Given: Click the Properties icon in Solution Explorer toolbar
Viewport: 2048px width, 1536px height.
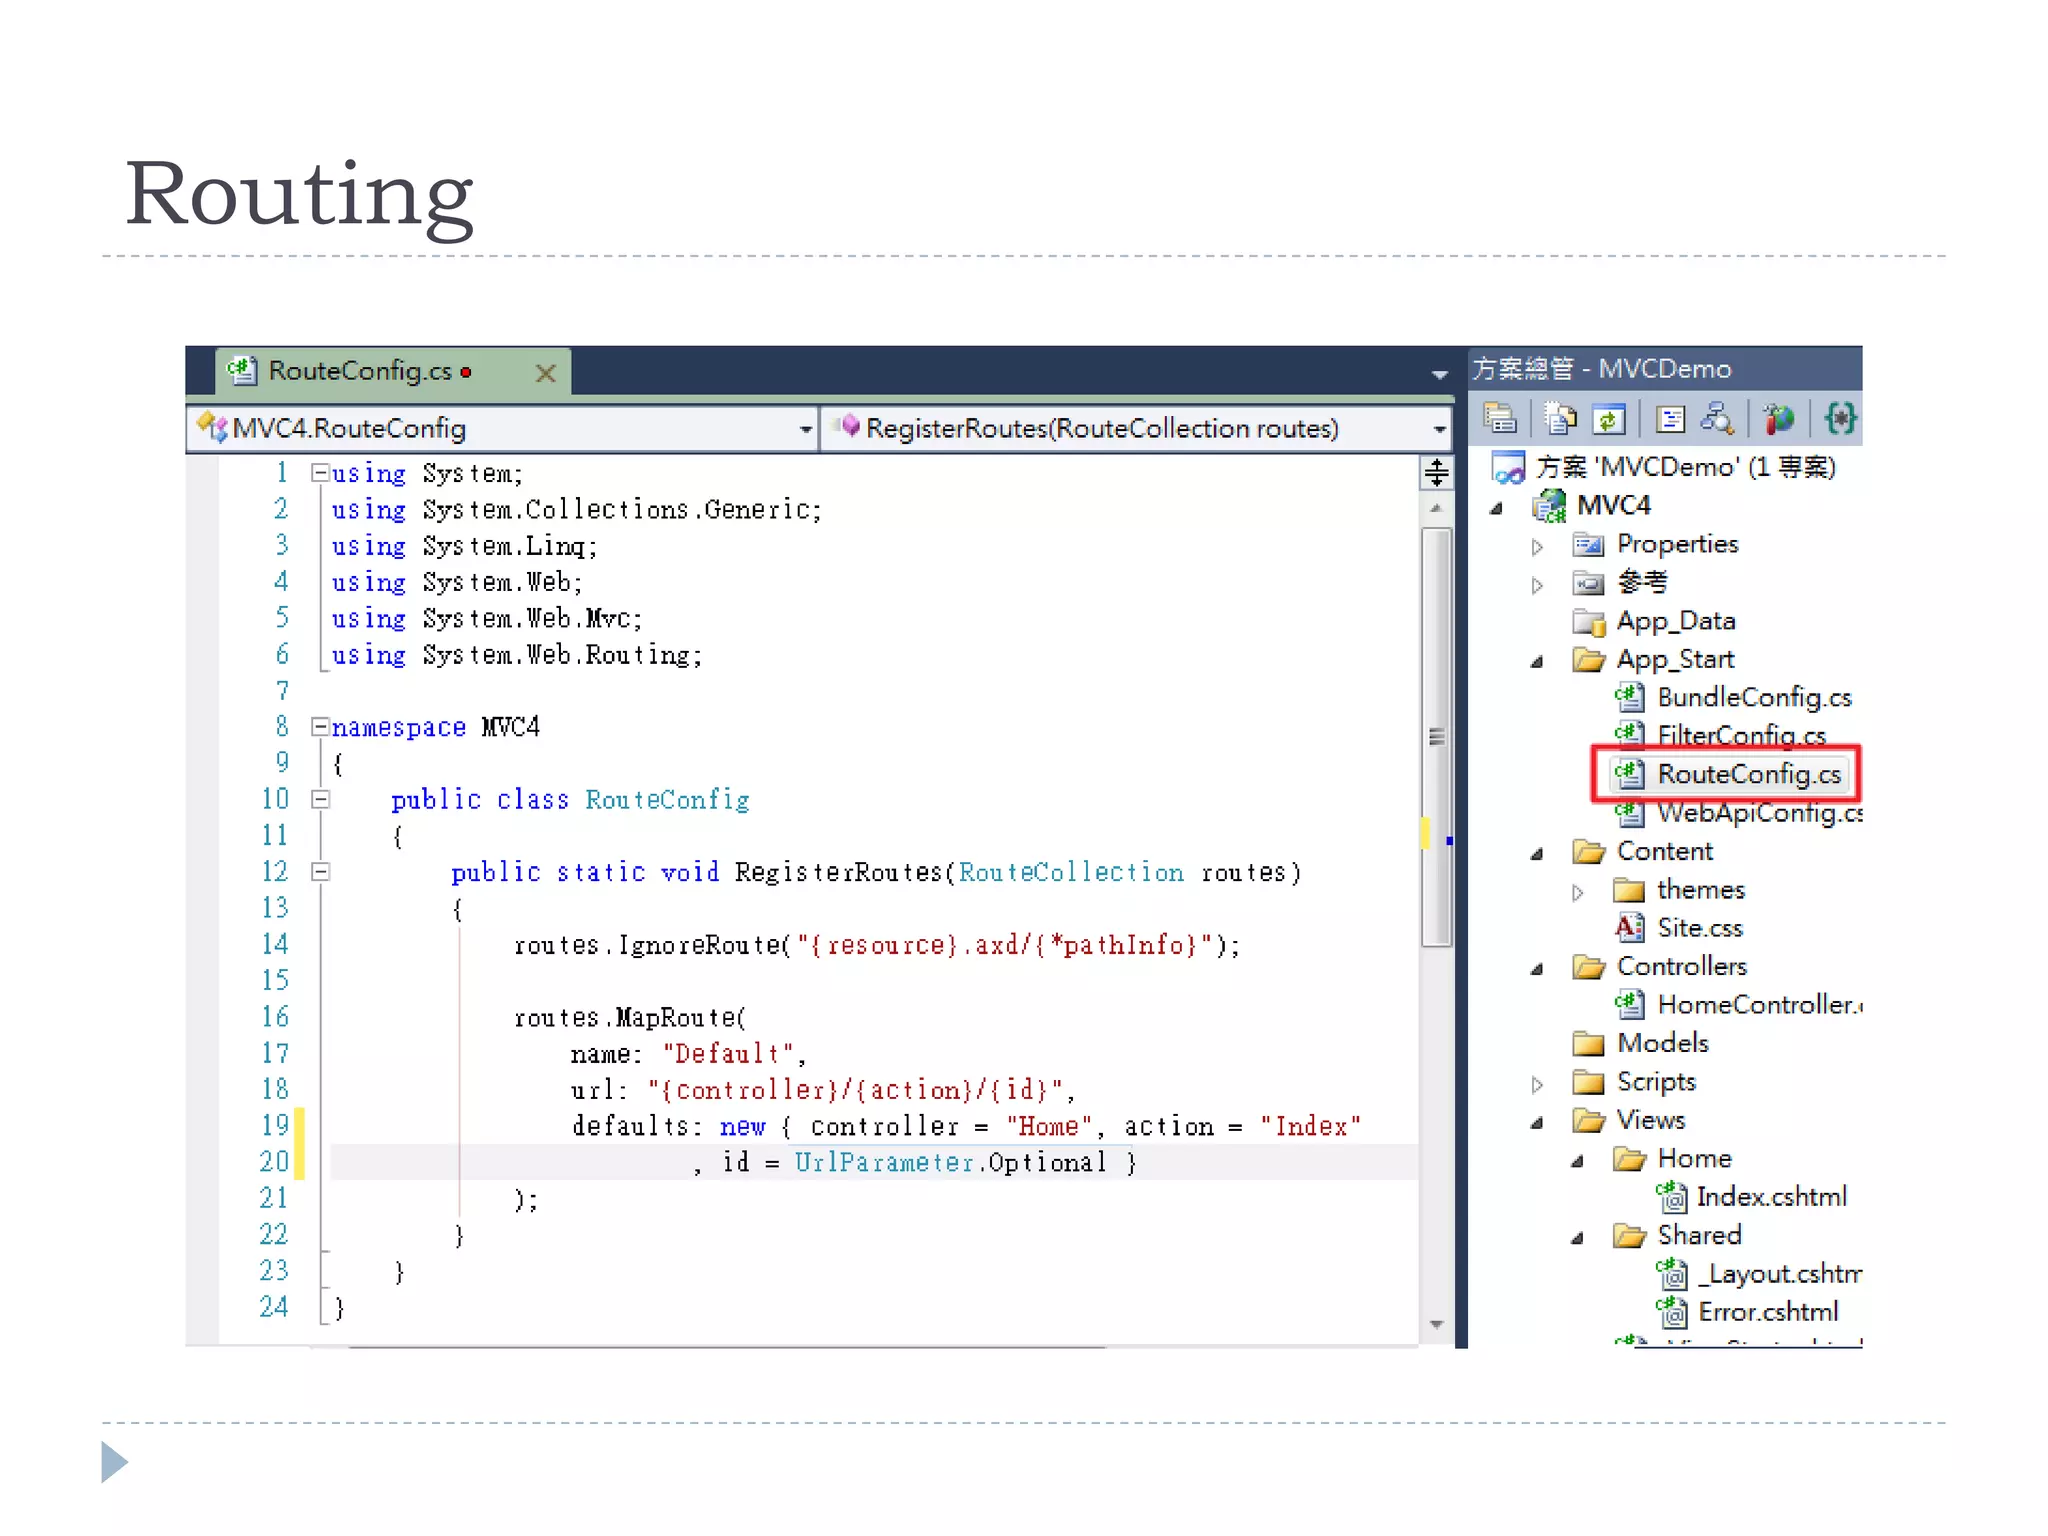Looking at the screenshot, I should [x=1500, y=418].
